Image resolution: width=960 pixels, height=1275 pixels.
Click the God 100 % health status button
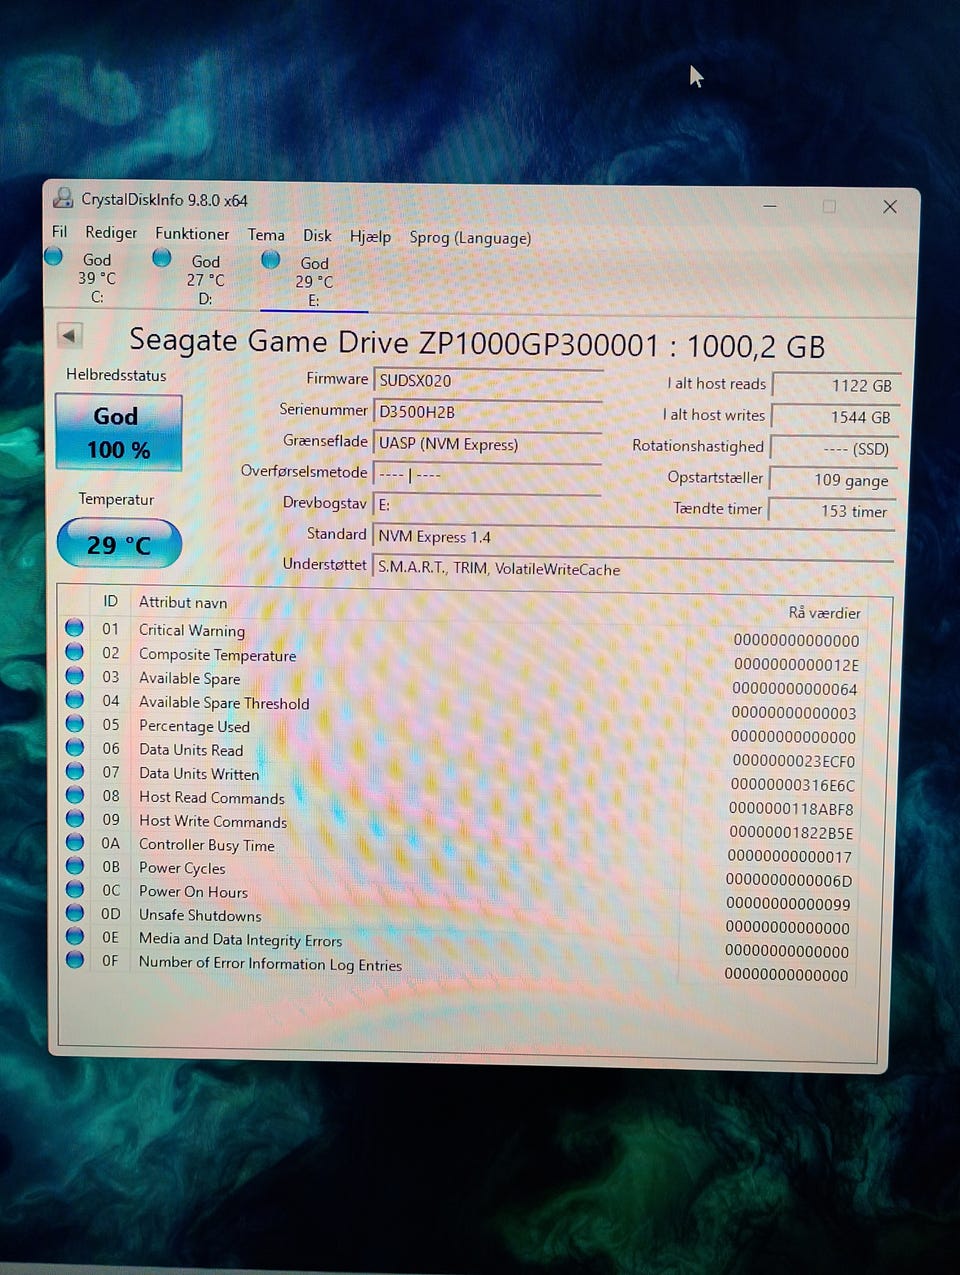[118, 432]
